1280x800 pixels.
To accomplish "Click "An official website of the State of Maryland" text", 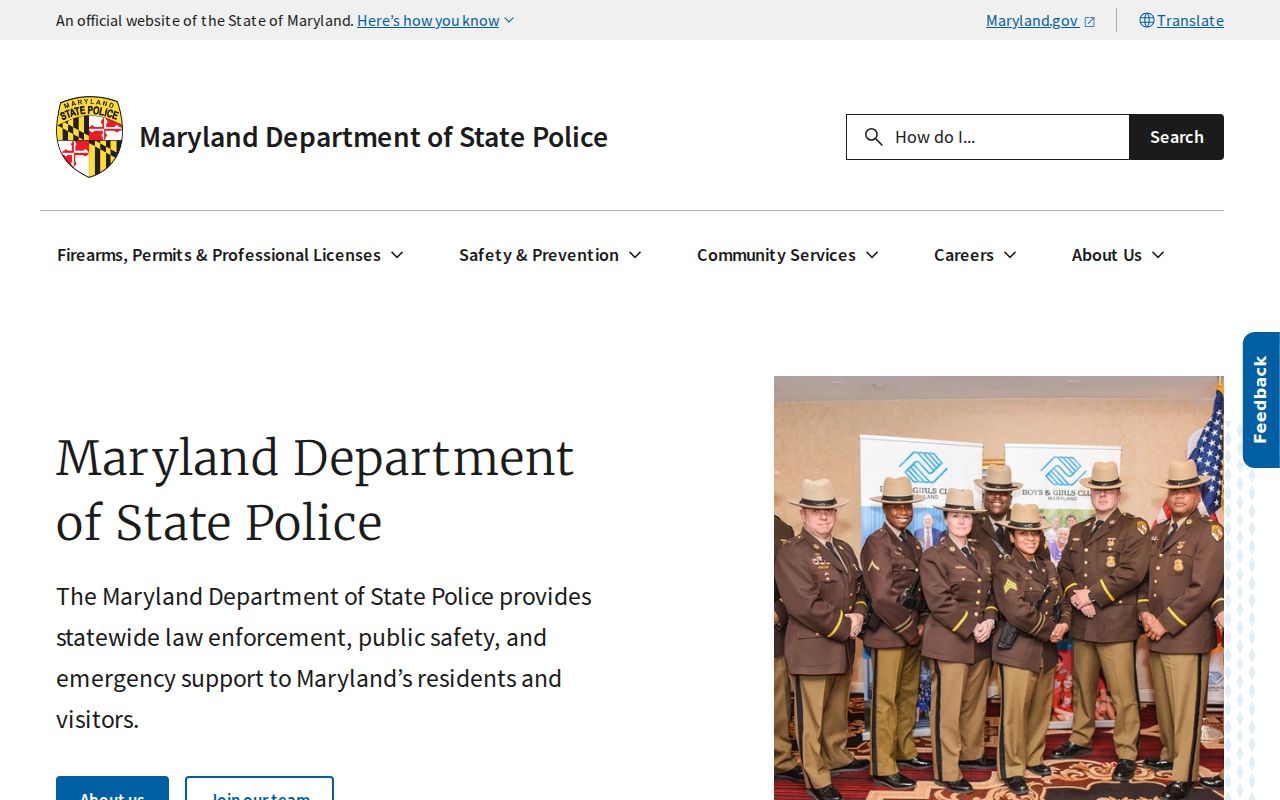I will point(205,20).
